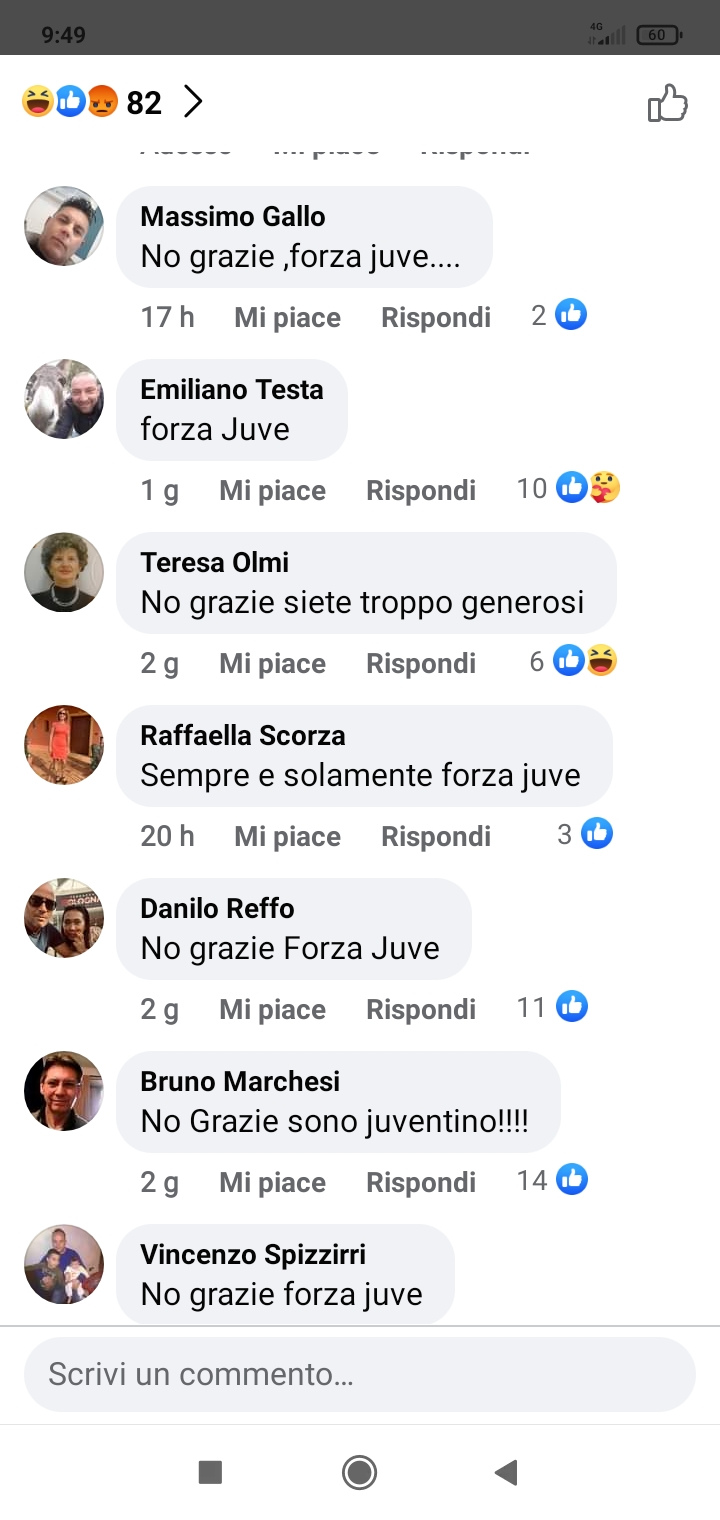Open Danilo Reffo's profile name link
Screen dimensions: 720x1520
(217, 908)
